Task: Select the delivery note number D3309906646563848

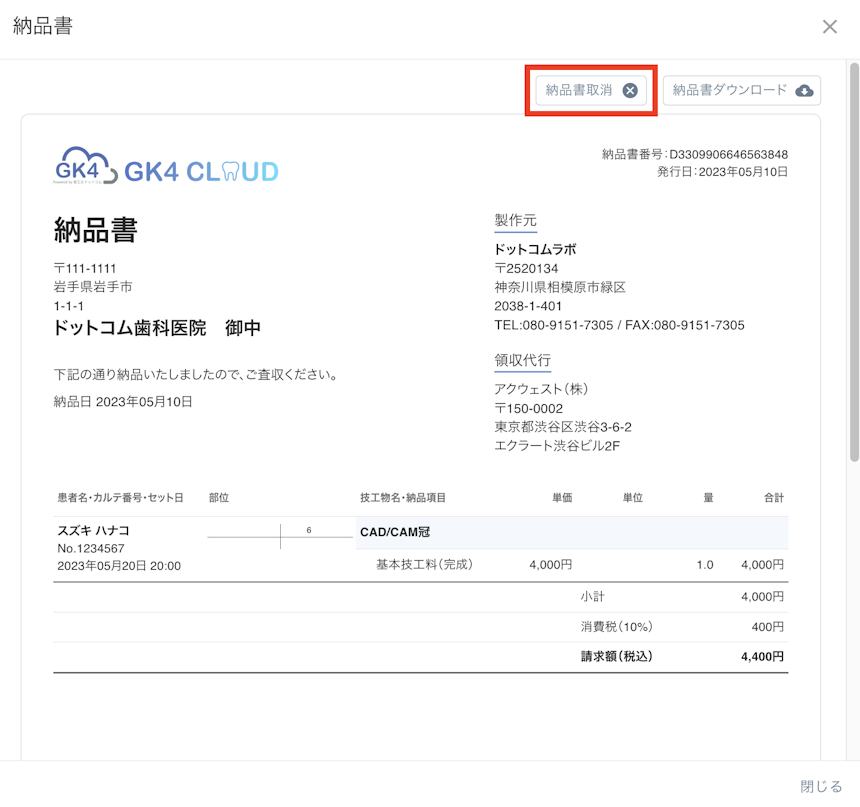Action: (728, 155)
